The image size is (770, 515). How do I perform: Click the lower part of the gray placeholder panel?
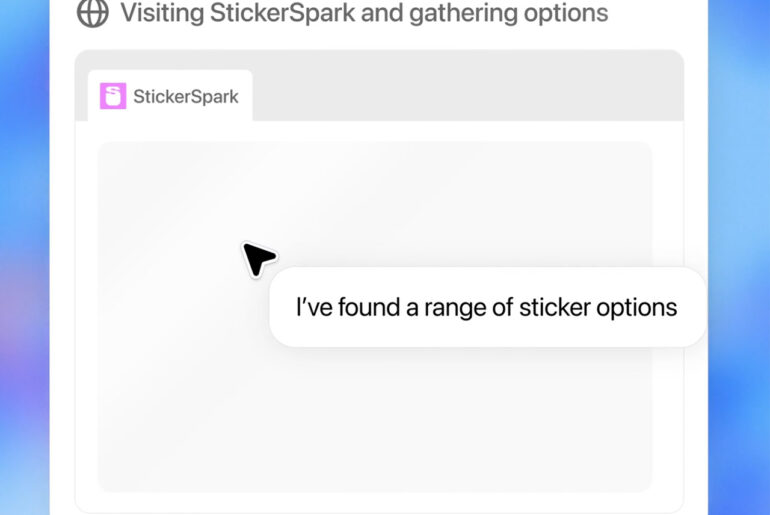click(x=375, y=432)
